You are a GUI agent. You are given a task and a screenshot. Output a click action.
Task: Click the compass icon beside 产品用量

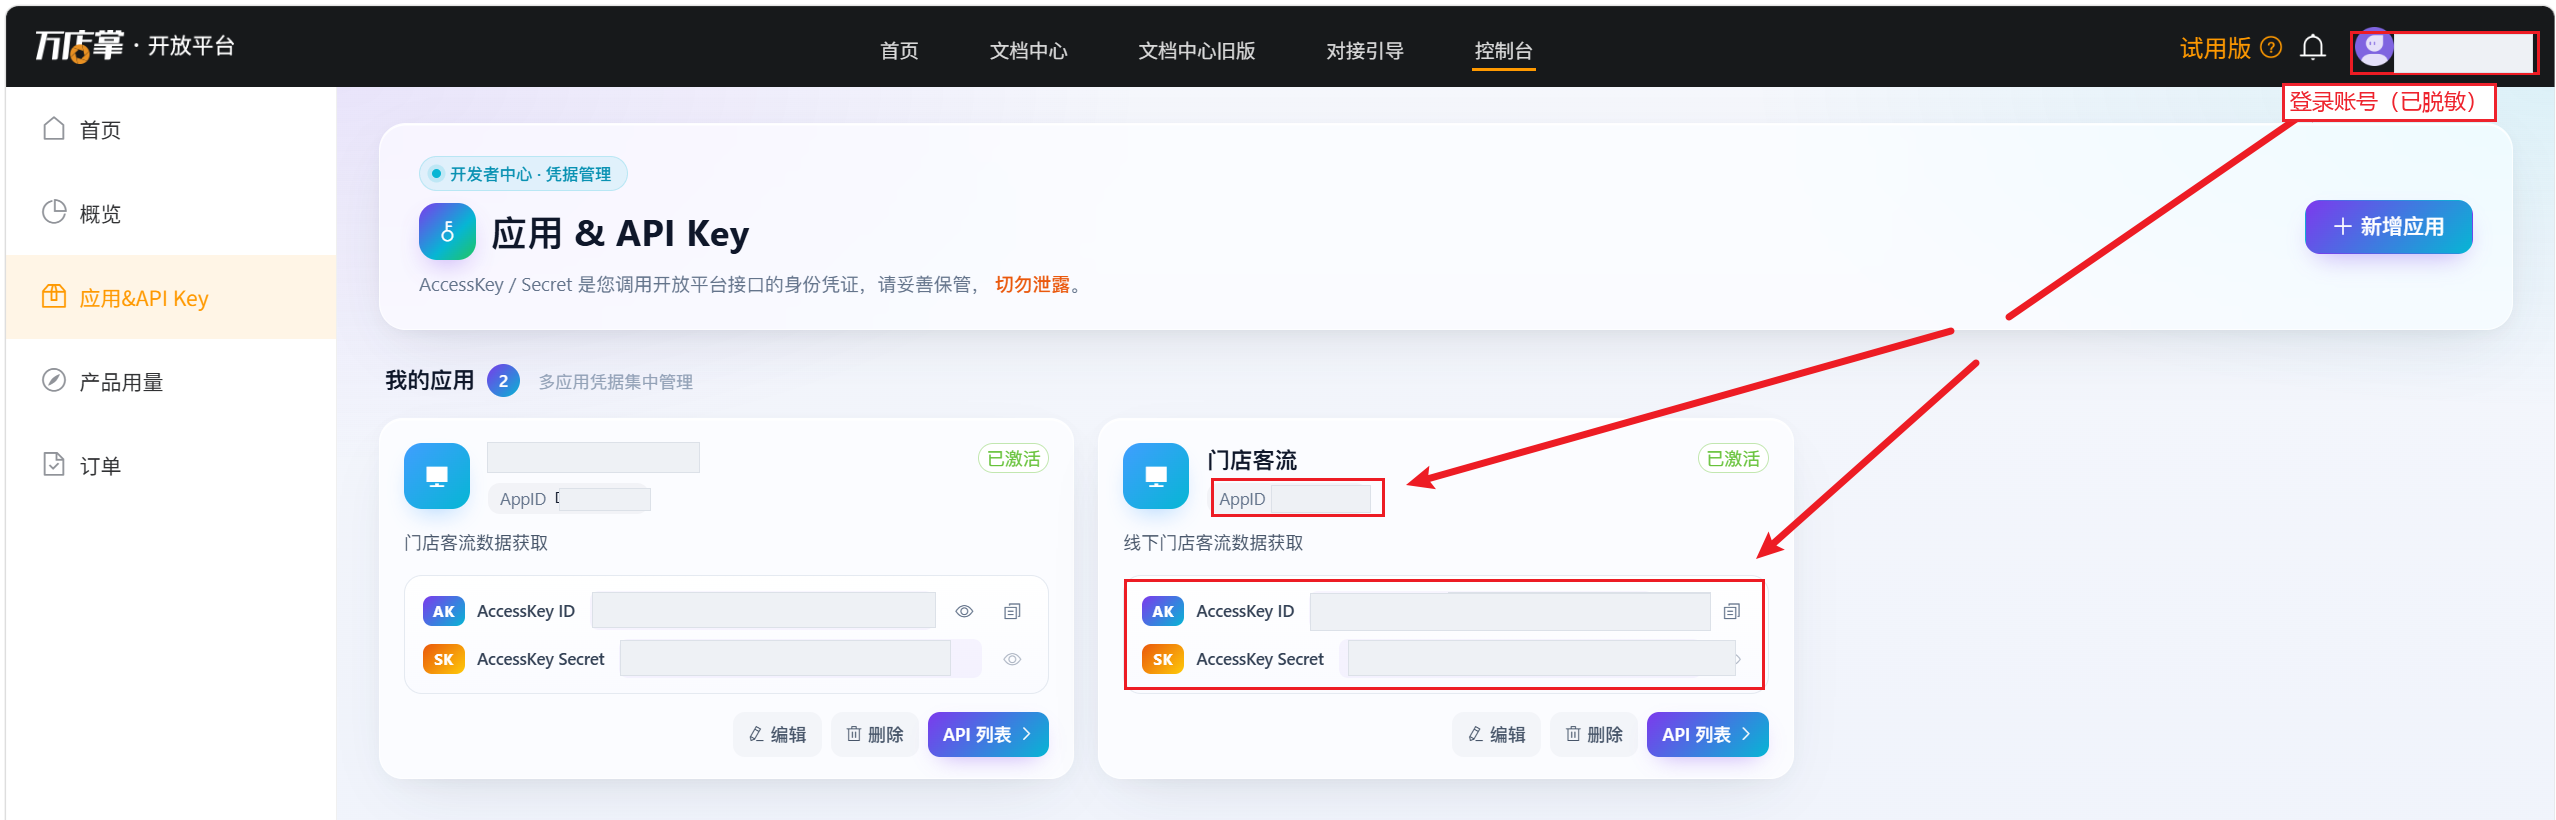(x=54, y=380)
